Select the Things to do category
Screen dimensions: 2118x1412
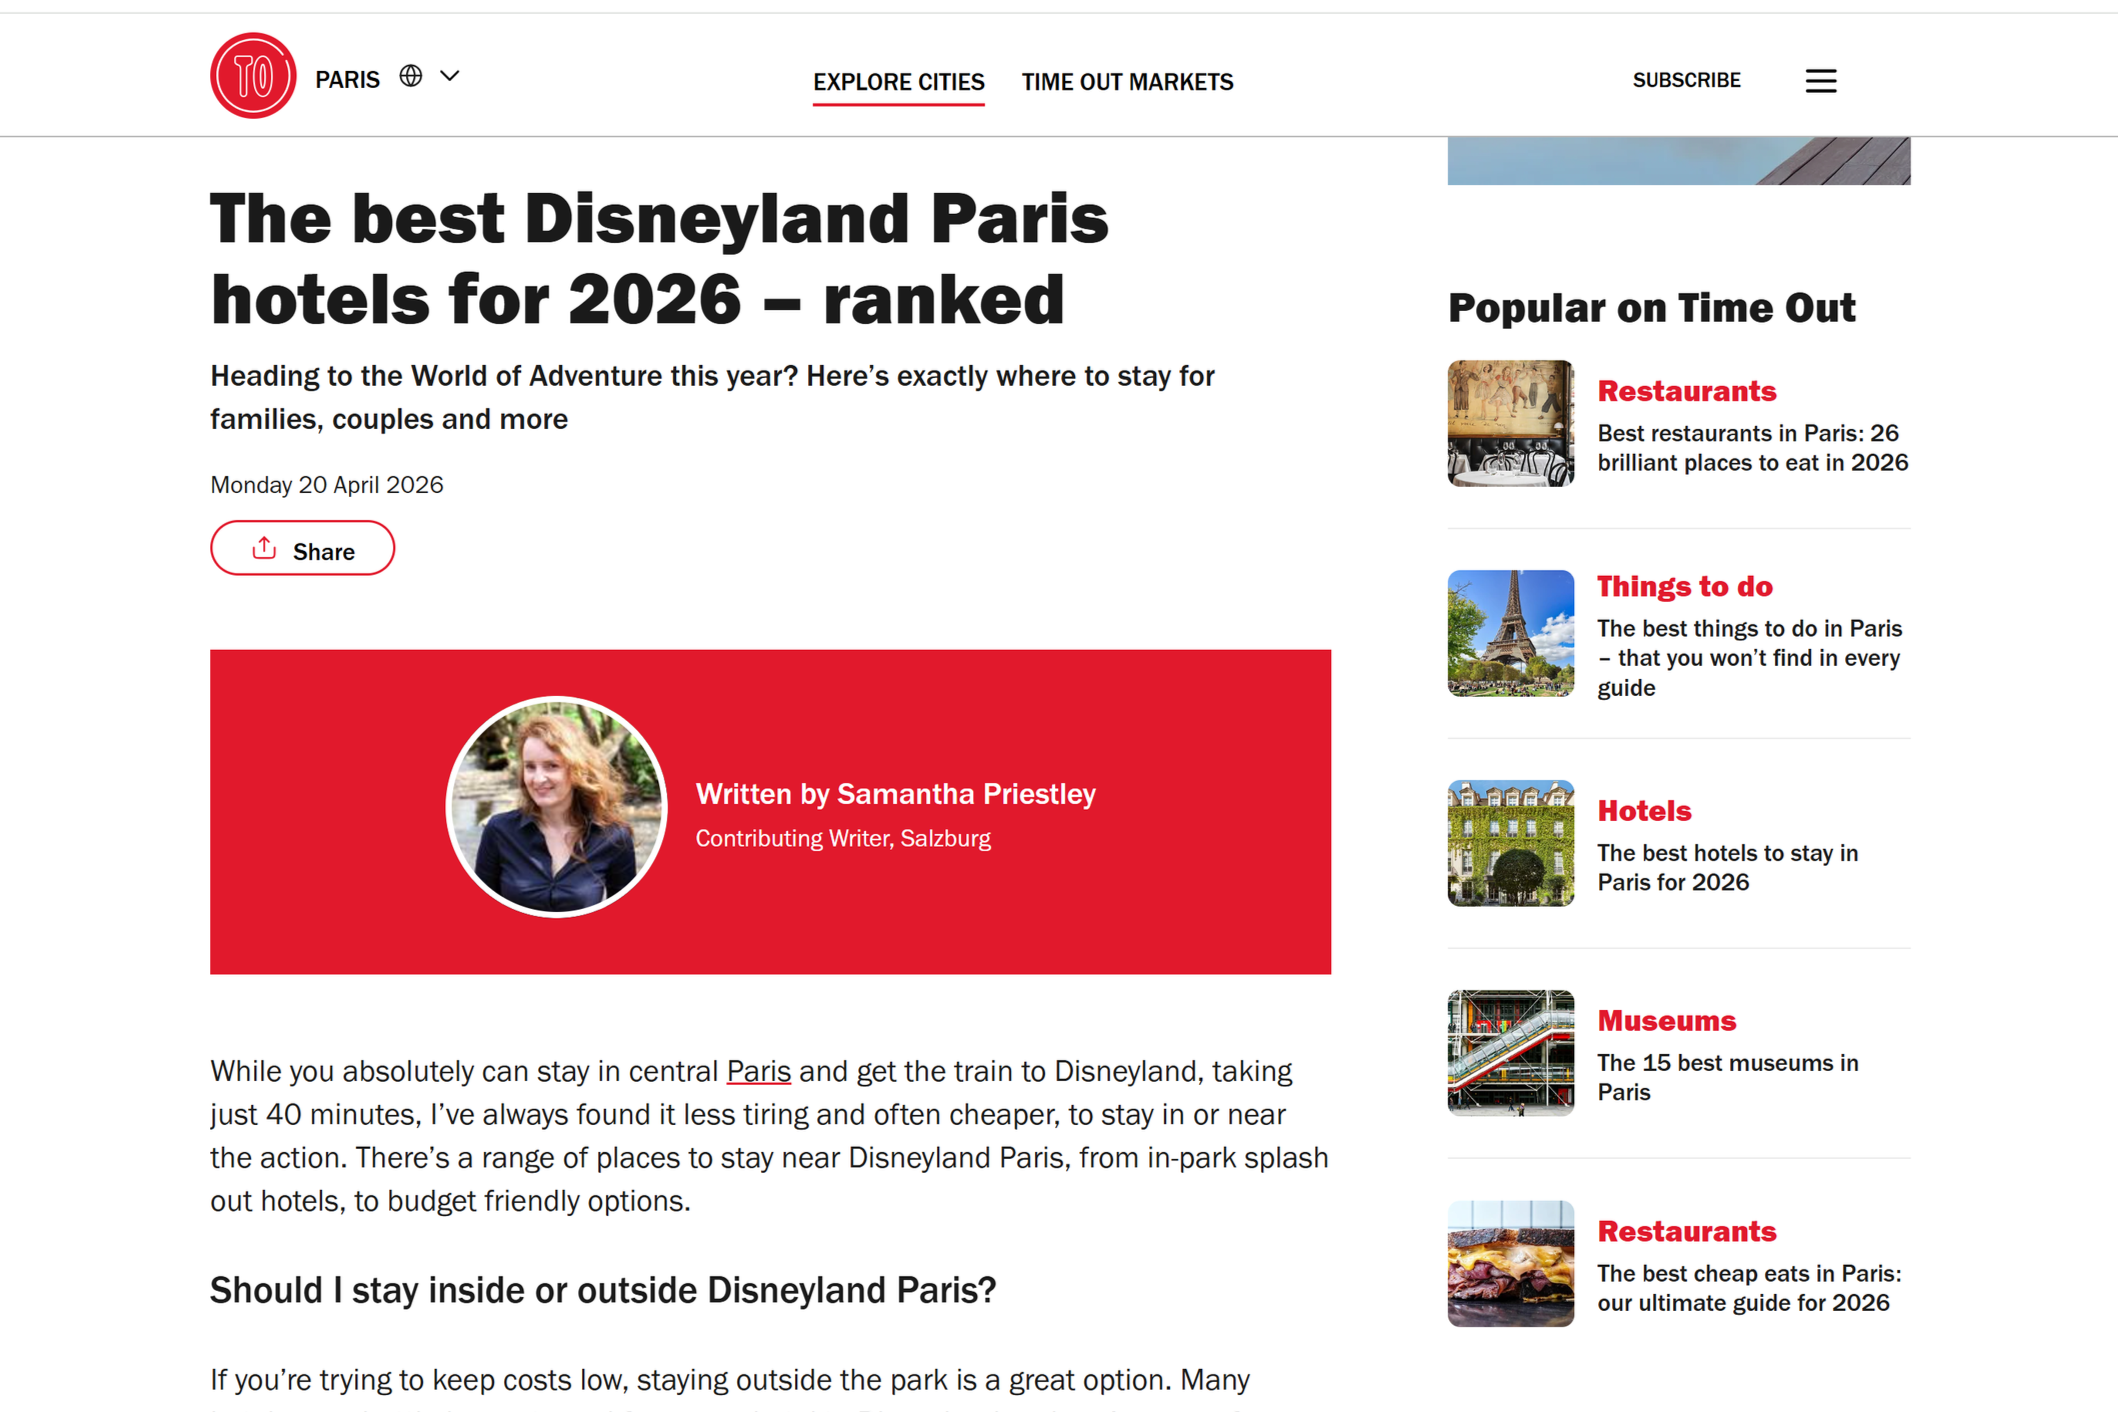1684,586
